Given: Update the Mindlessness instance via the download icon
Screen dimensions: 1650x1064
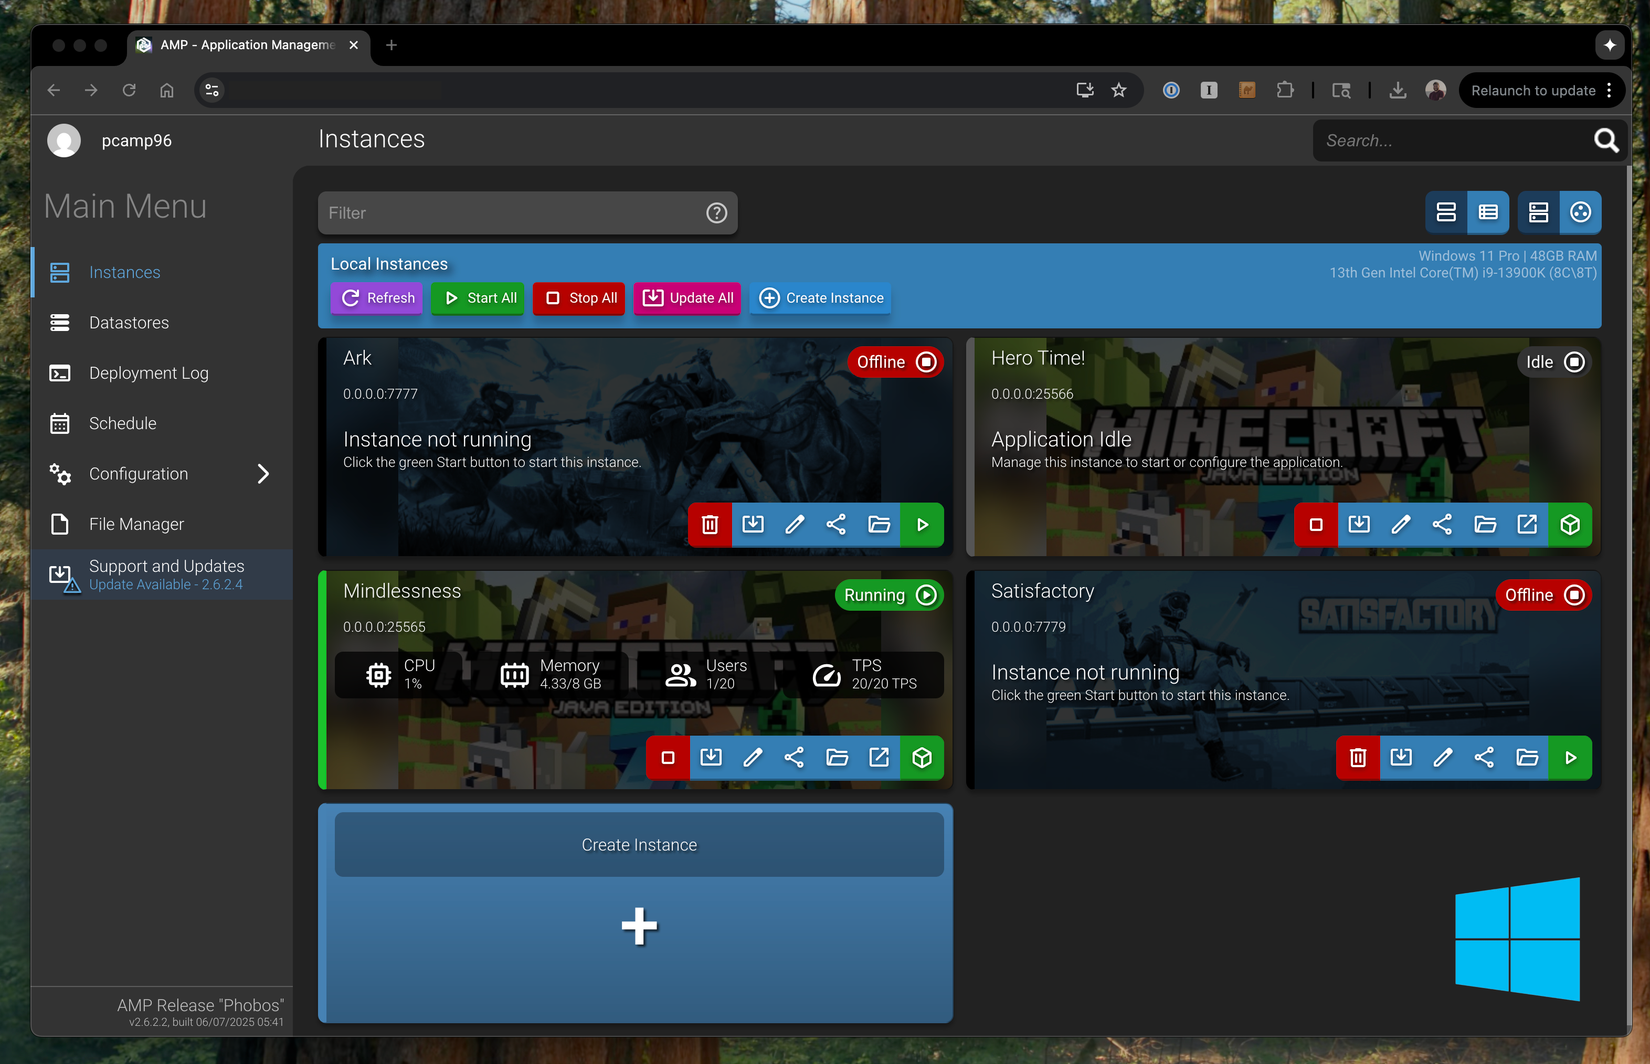Looking at the screenshot, I should coord(711,758).
